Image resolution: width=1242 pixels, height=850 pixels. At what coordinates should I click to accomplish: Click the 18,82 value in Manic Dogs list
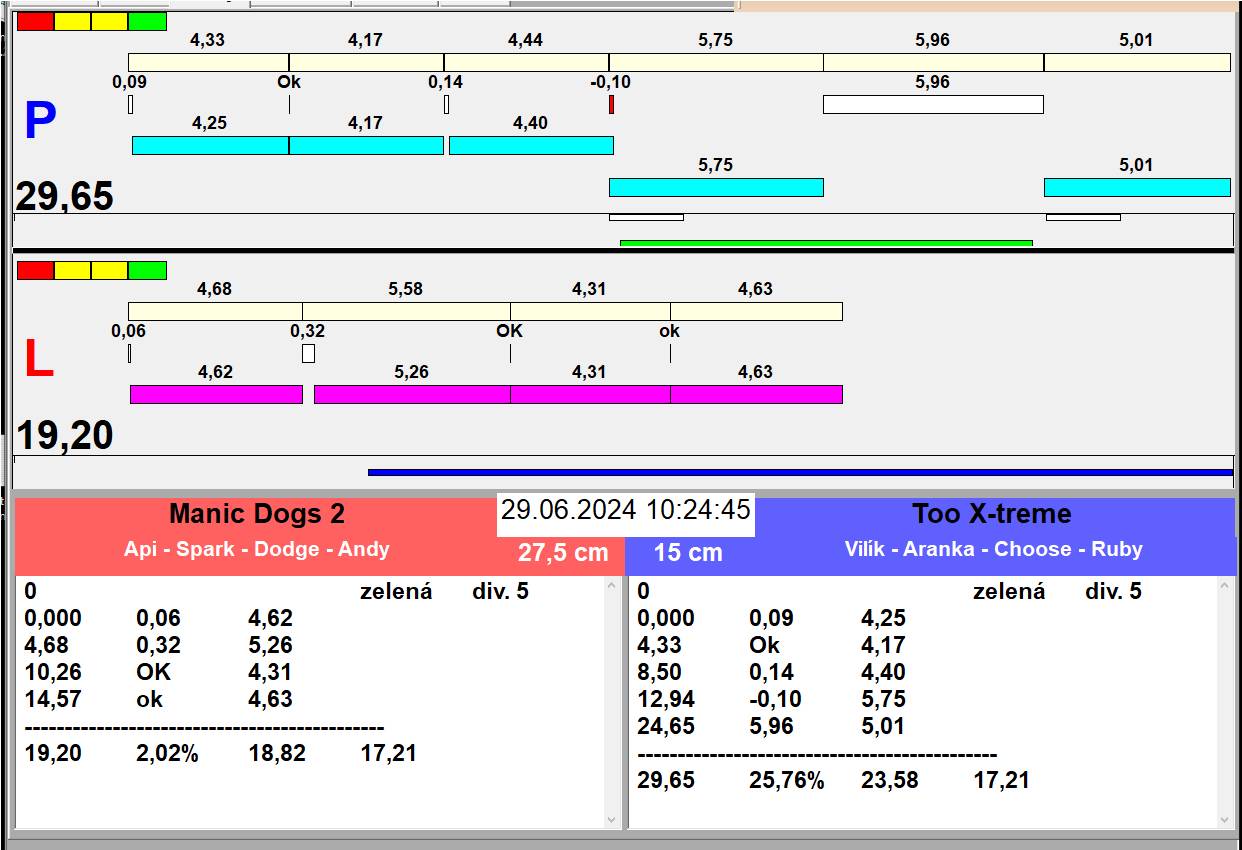(277, 753)
